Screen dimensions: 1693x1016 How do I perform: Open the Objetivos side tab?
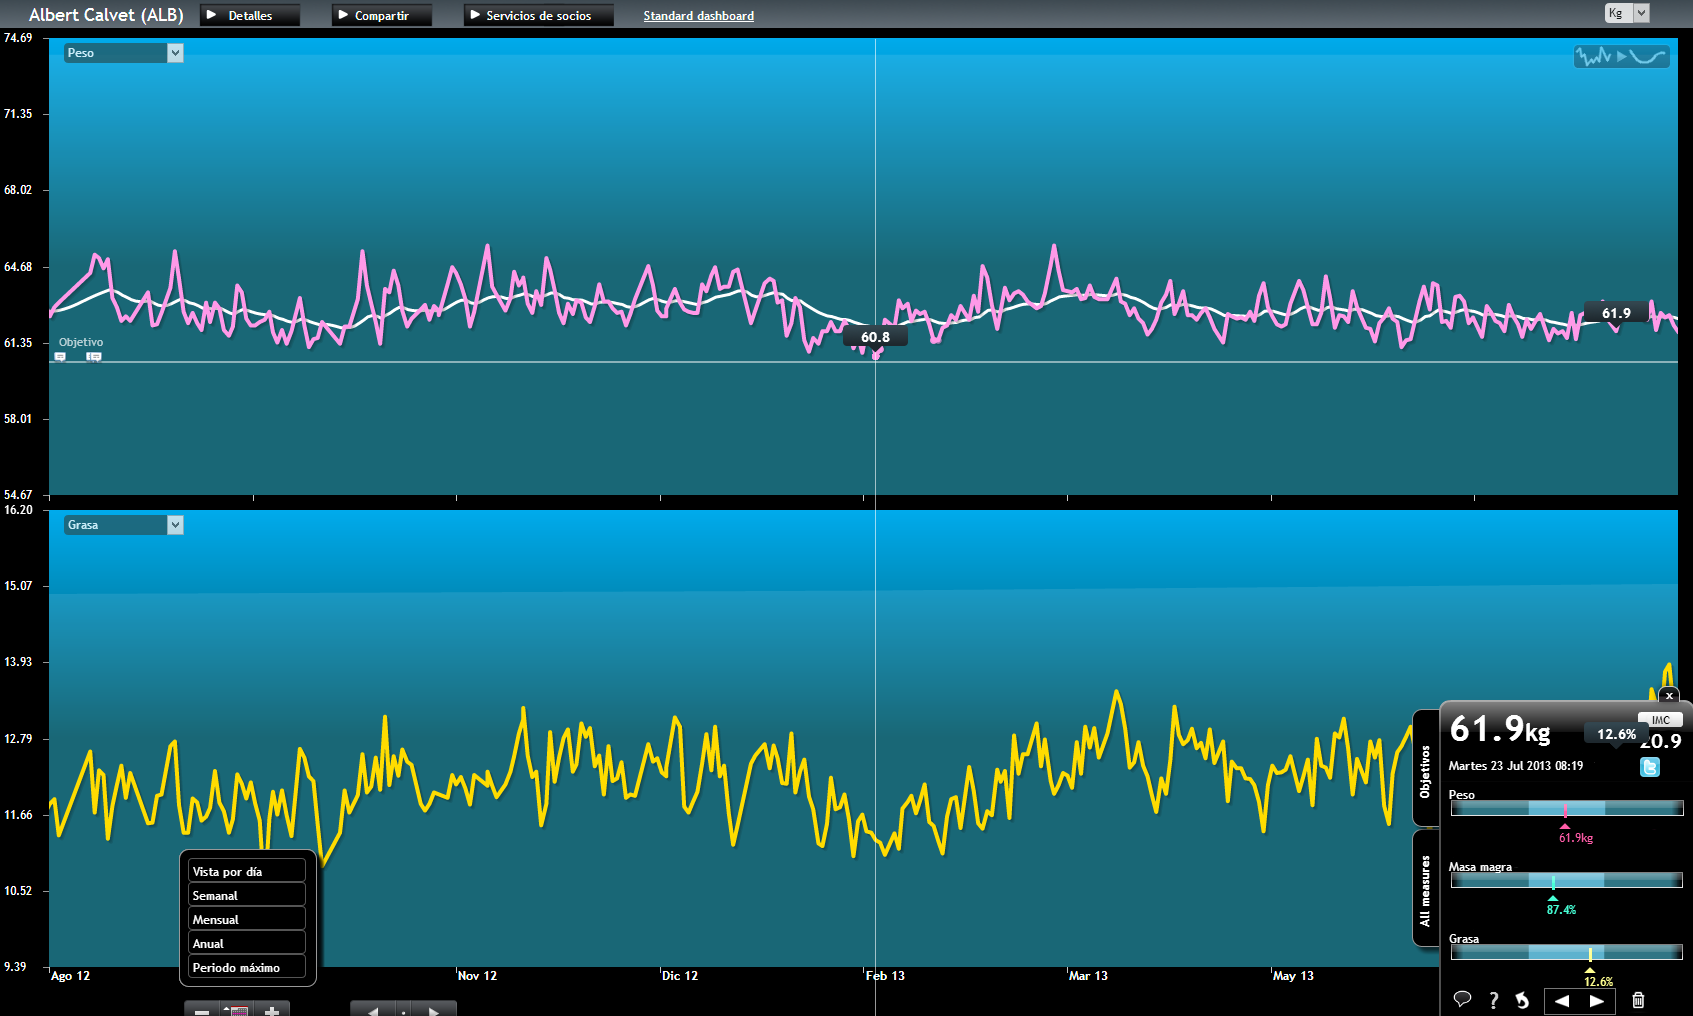[1425, 770]
